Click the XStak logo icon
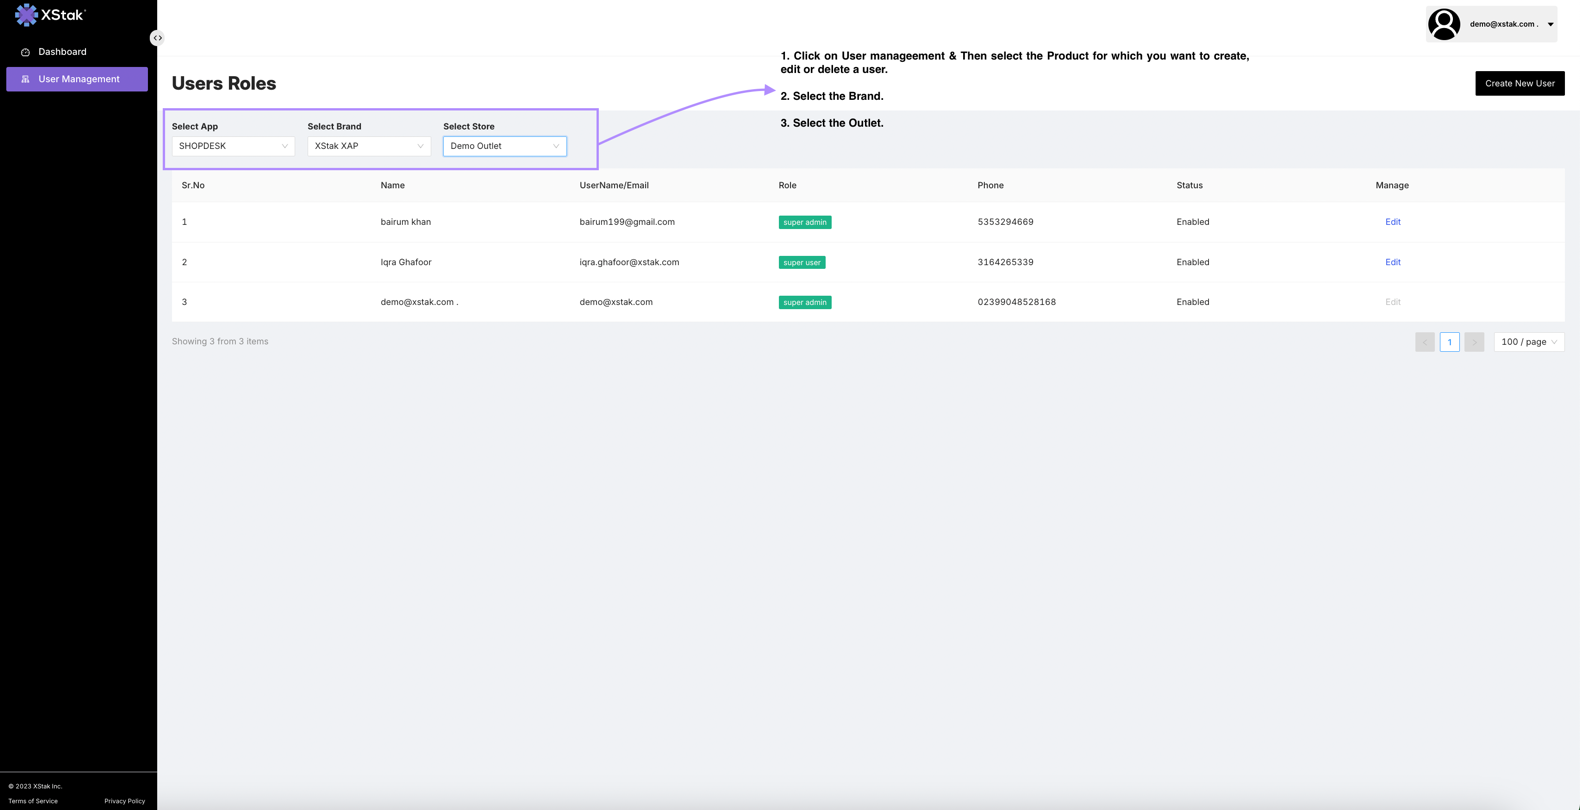 (26, 15)
